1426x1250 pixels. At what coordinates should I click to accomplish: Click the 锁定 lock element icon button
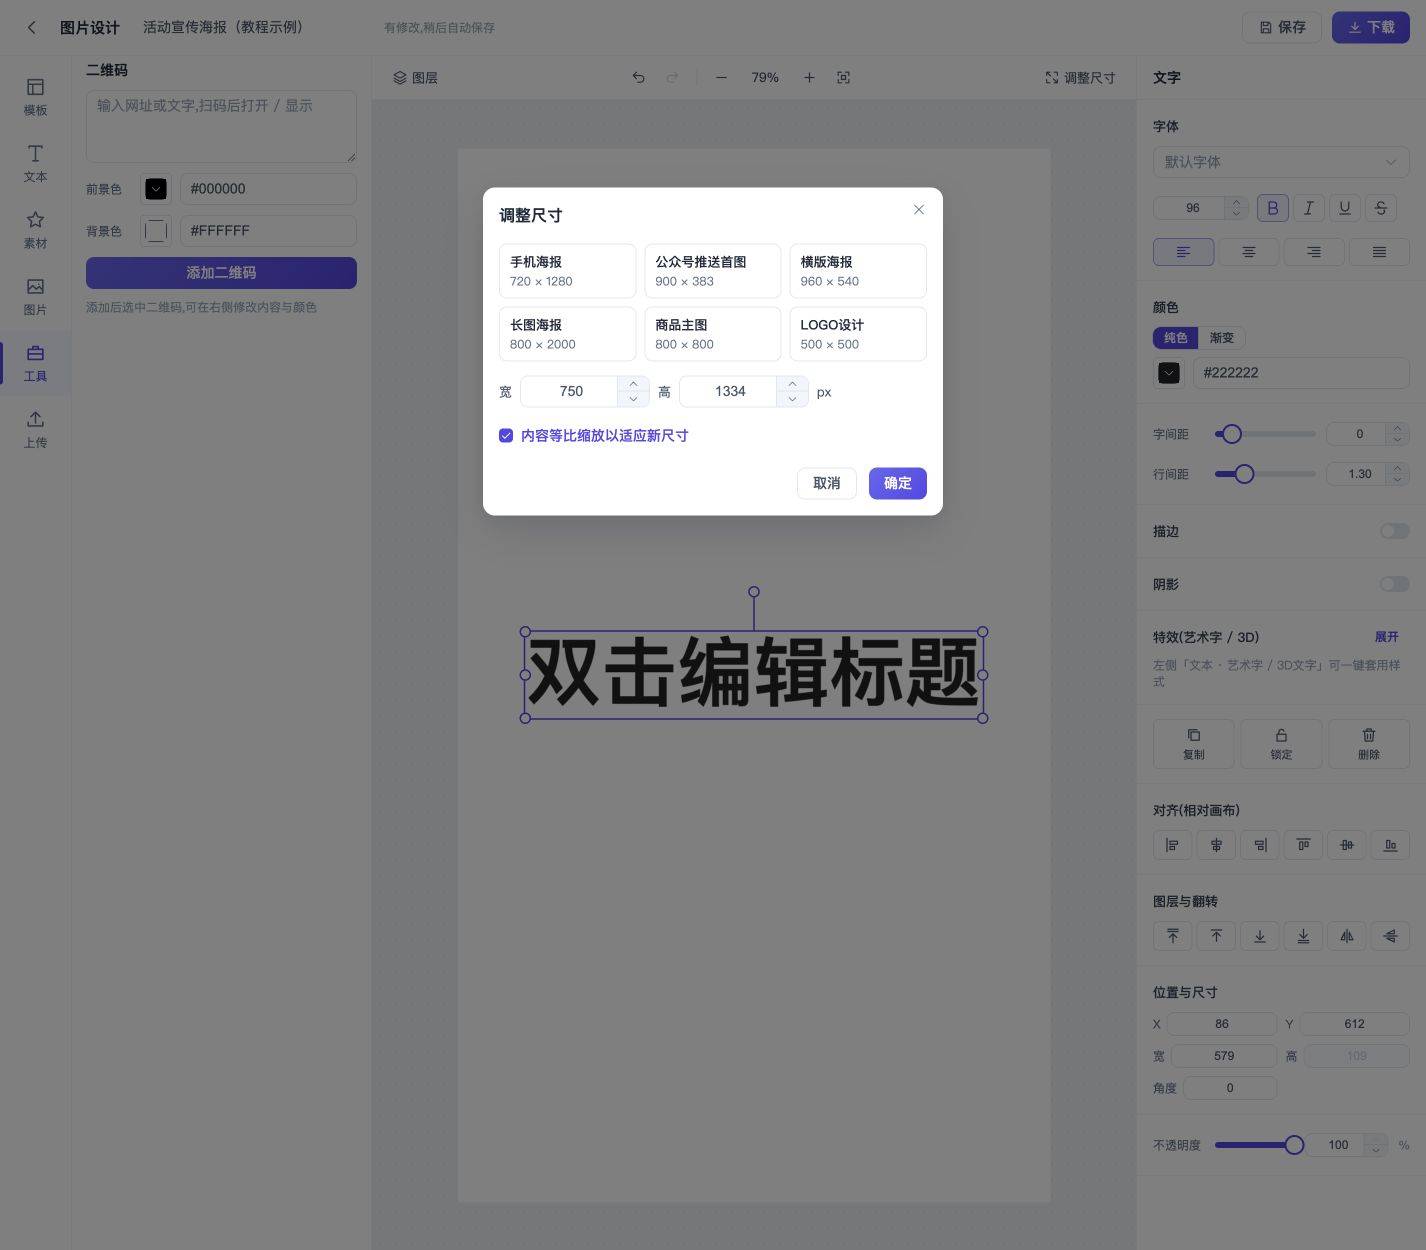[1281, 744]
